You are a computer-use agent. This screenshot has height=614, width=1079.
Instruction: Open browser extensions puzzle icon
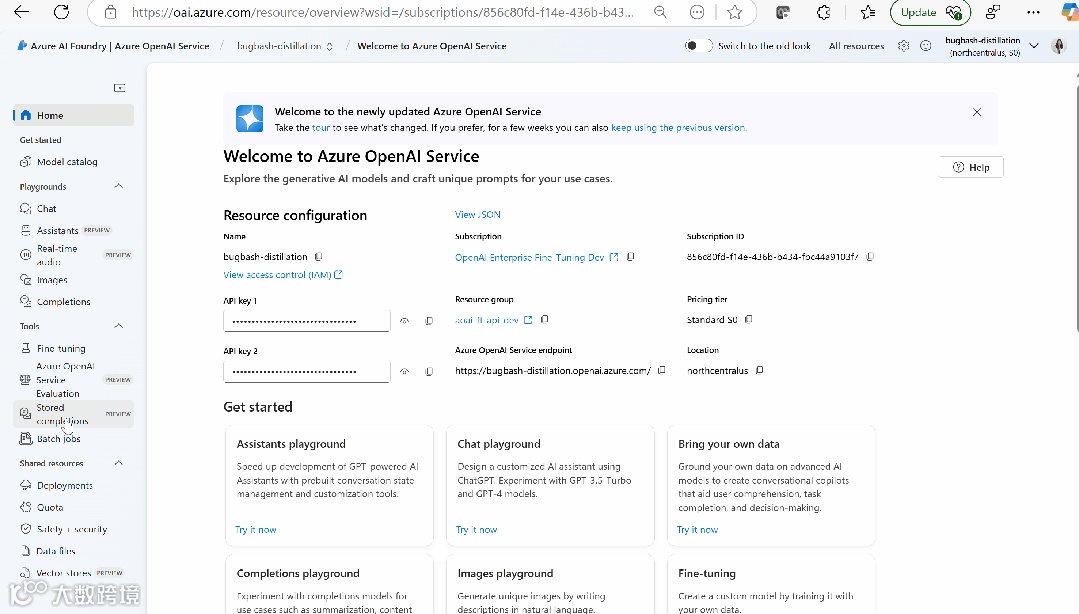point(823,12)
